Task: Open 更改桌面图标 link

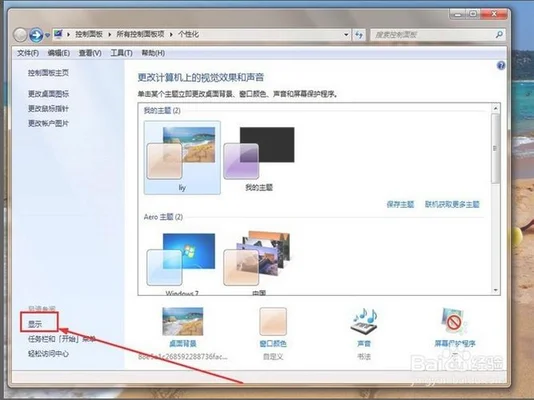Action: pyautogui.click(x=48, y=94)
